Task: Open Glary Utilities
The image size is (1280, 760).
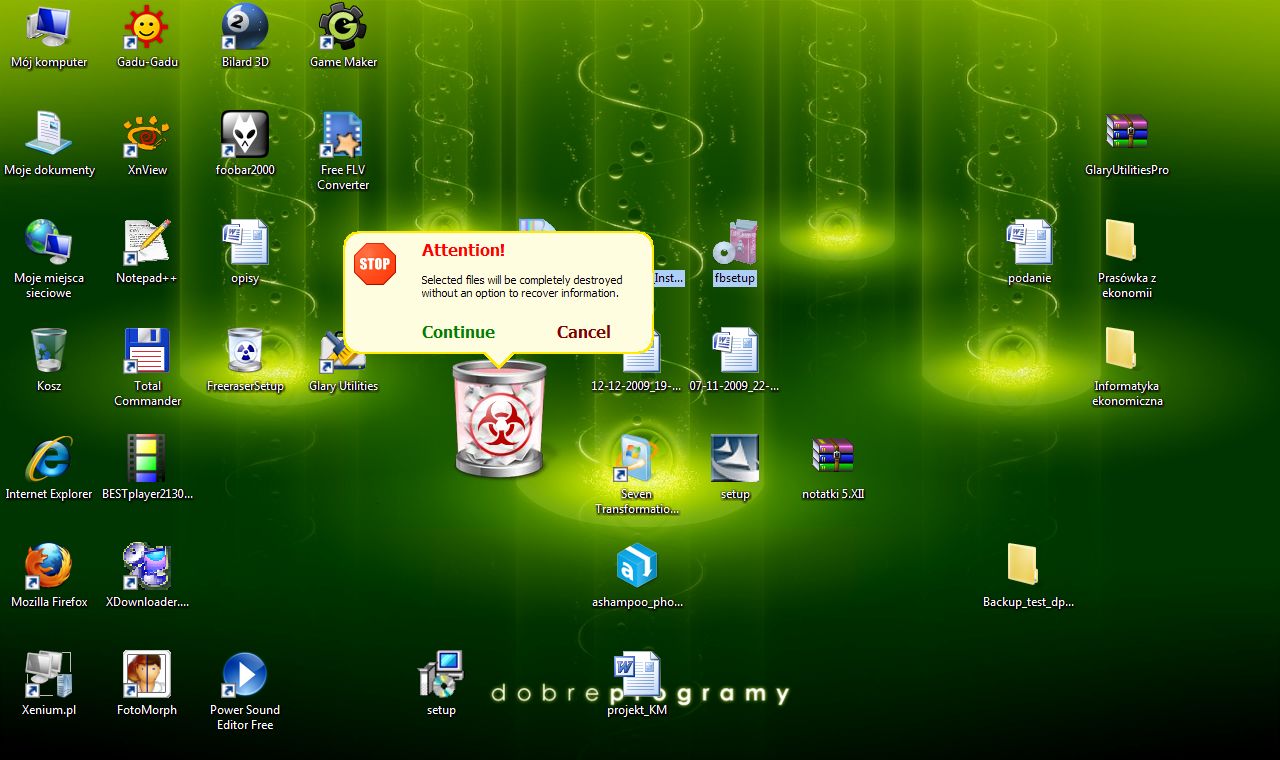Action: [343, 350]
